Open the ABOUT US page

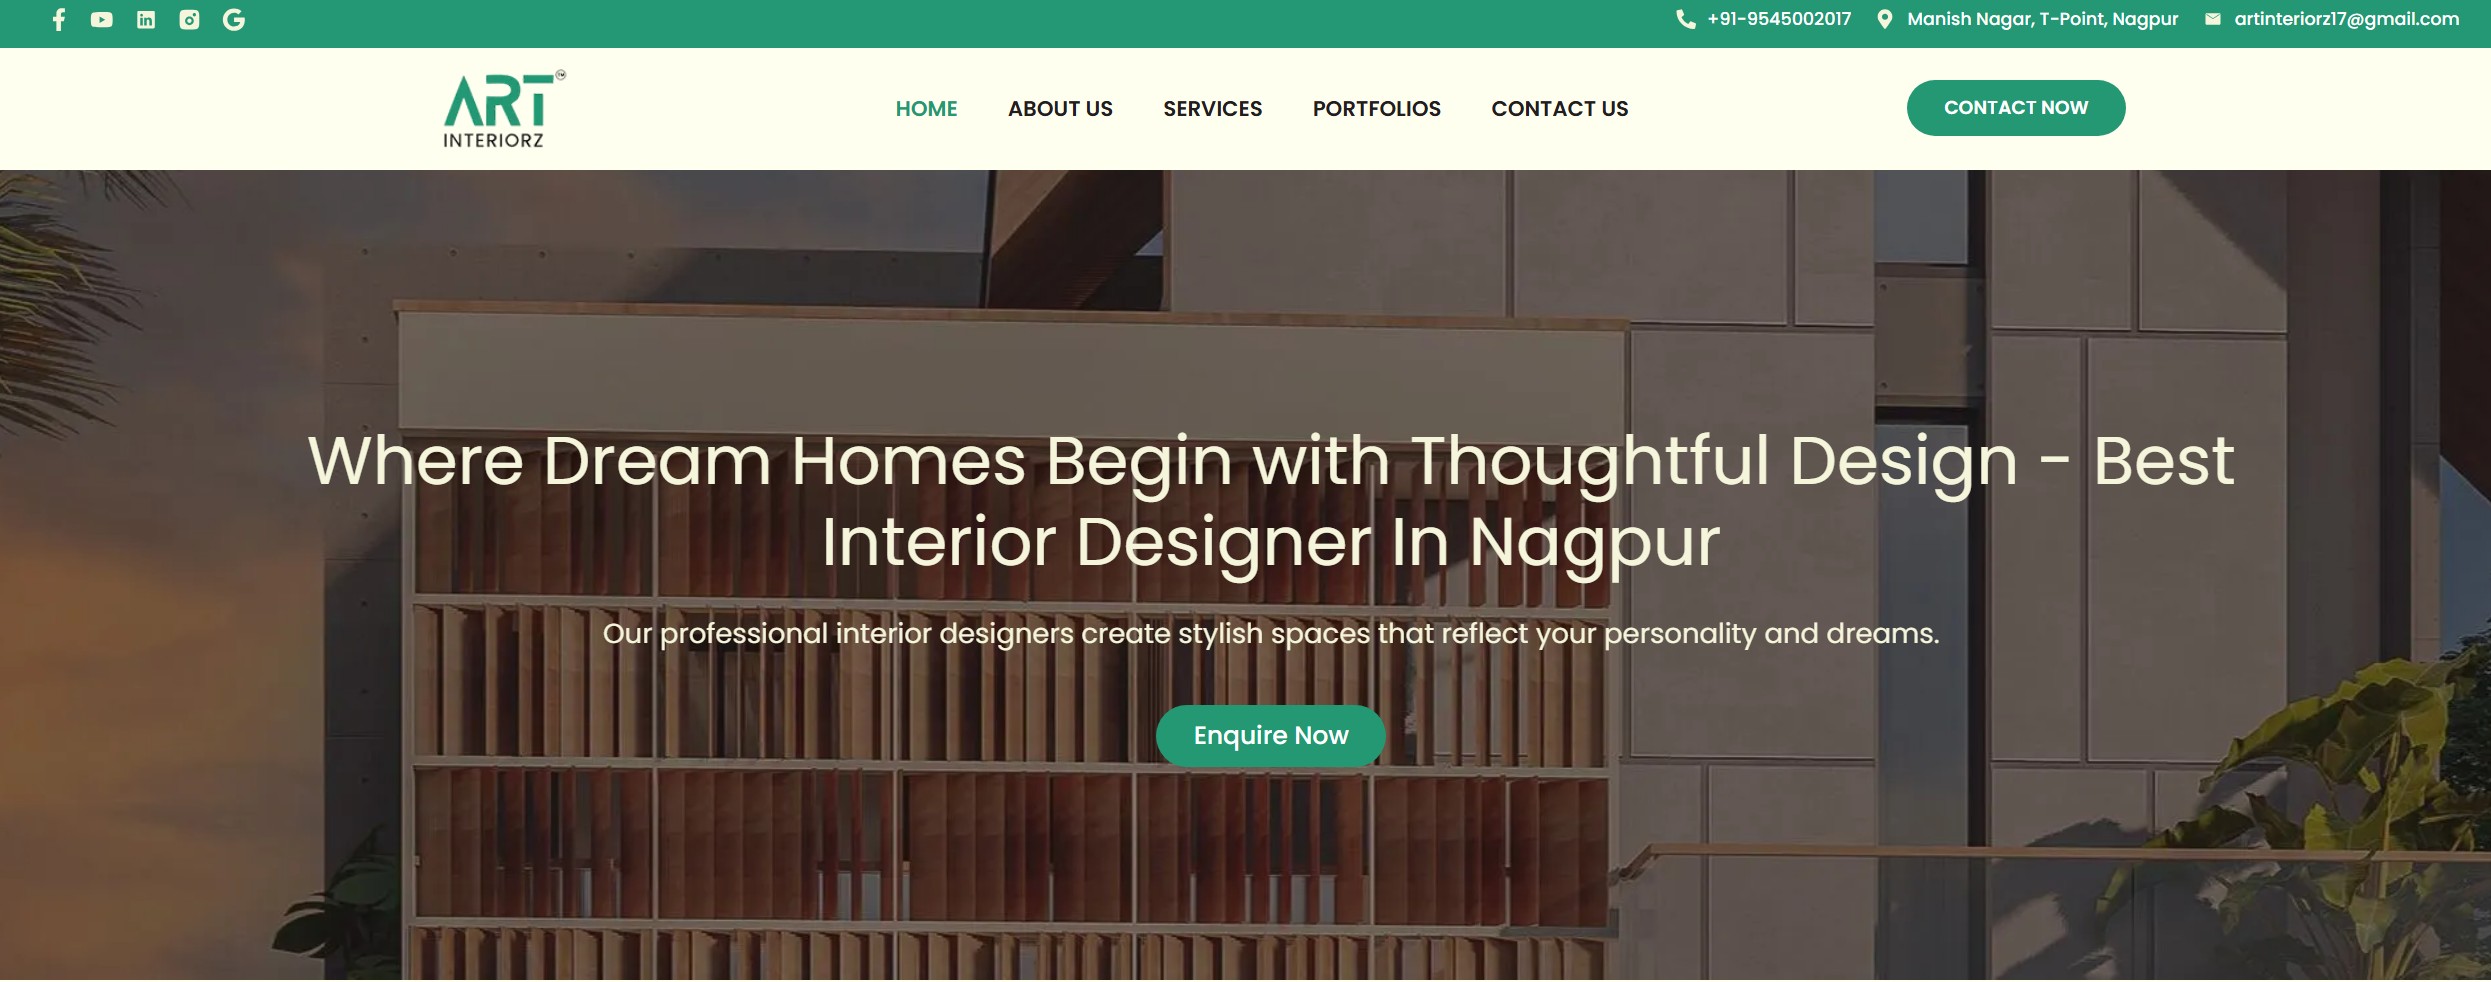coord(1060,108)
